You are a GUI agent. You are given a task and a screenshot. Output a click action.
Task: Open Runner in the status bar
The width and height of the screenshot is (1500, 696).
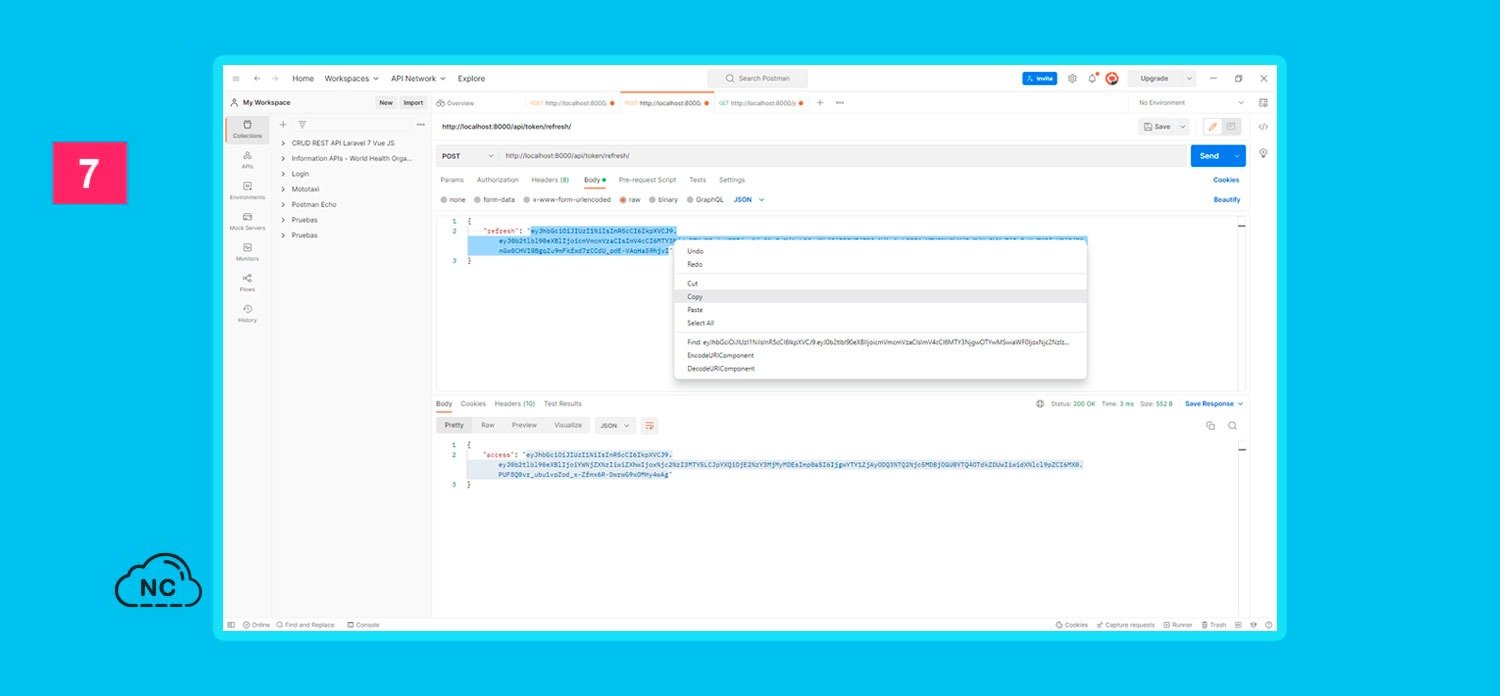tap(1178, 625)
